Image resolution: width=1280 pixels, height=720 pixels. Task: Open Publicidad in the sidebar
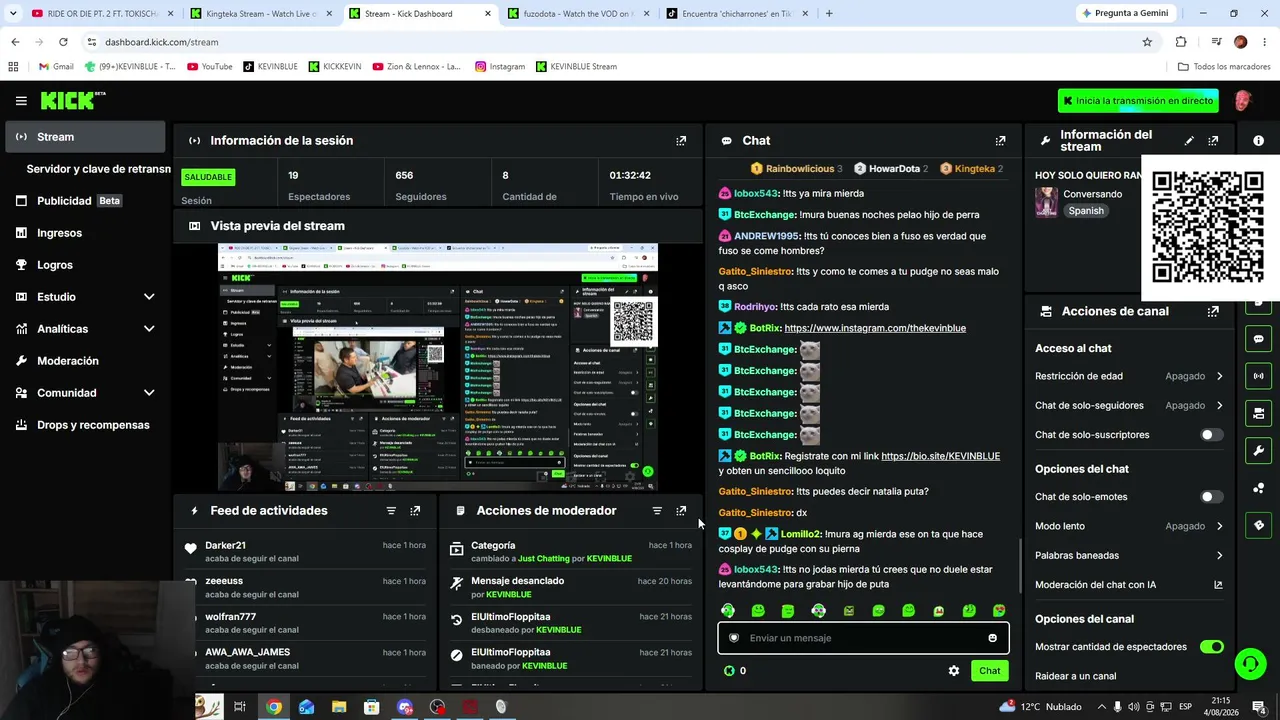point(85,201)
